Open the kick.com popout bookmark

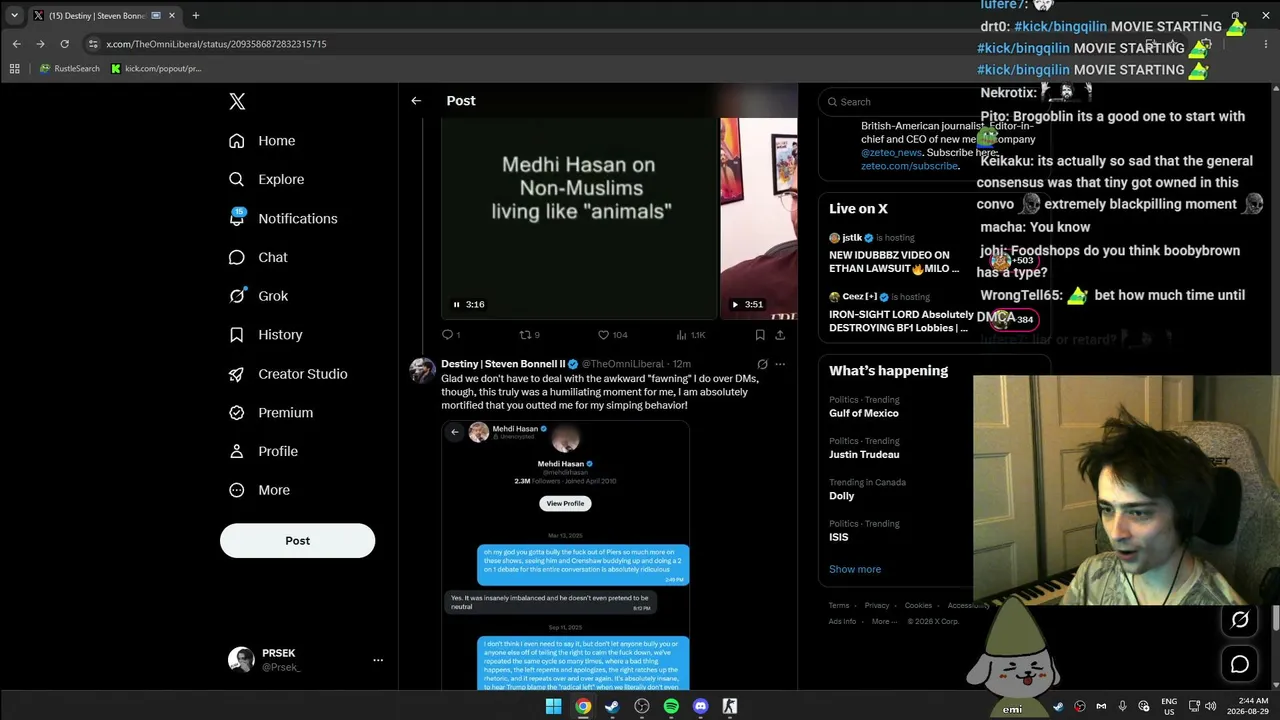click(156, 69)
